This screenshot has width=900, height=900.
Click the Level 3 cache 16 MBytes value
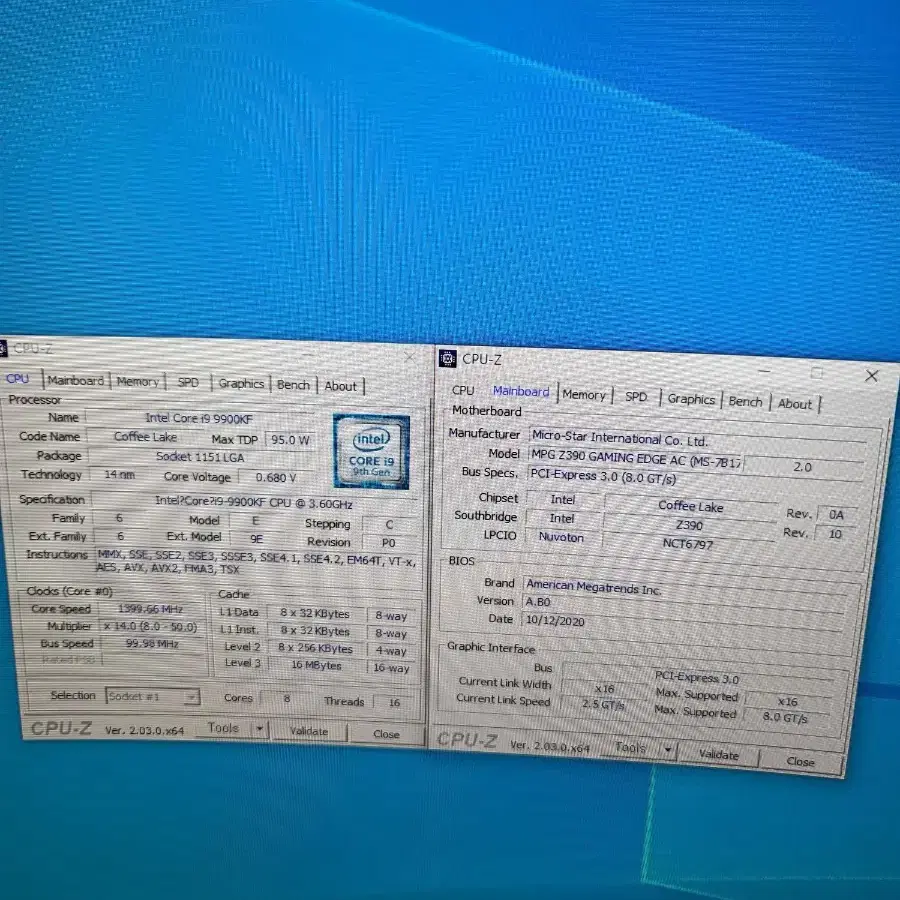(x=316, y=665)
